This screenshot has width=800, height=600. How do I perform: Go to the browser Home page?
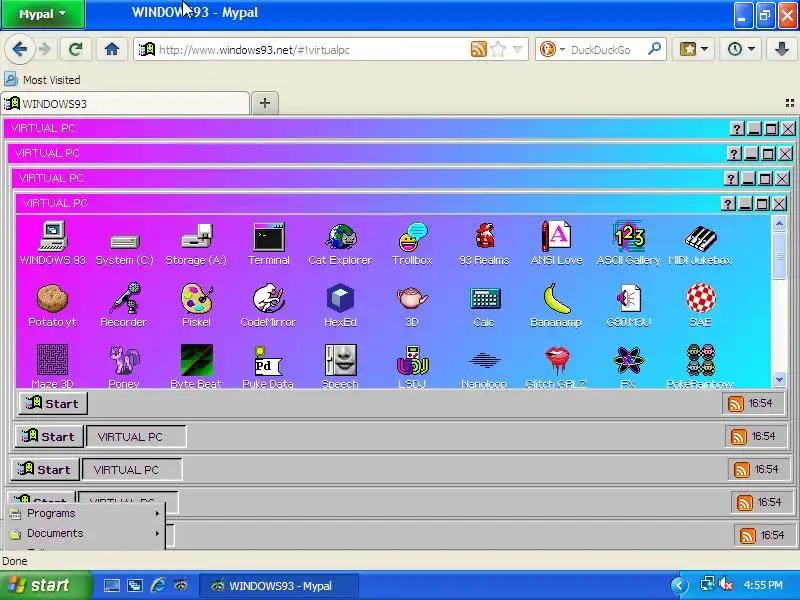tap(112, 49)
